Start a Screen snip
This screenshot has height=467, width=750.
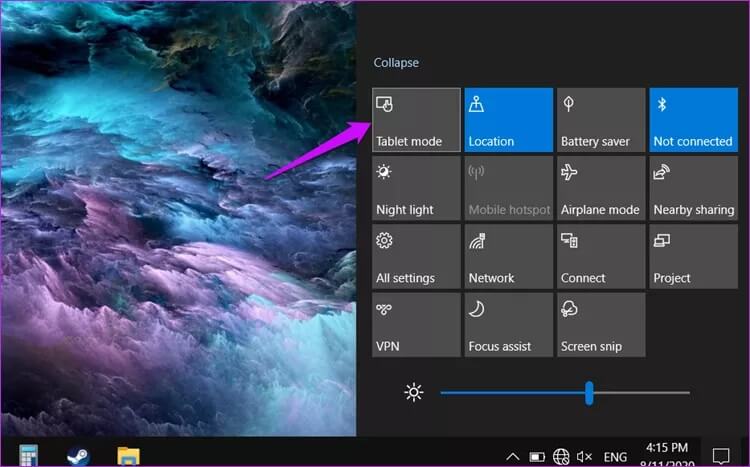pyautogui.click(x=601, y=325)
